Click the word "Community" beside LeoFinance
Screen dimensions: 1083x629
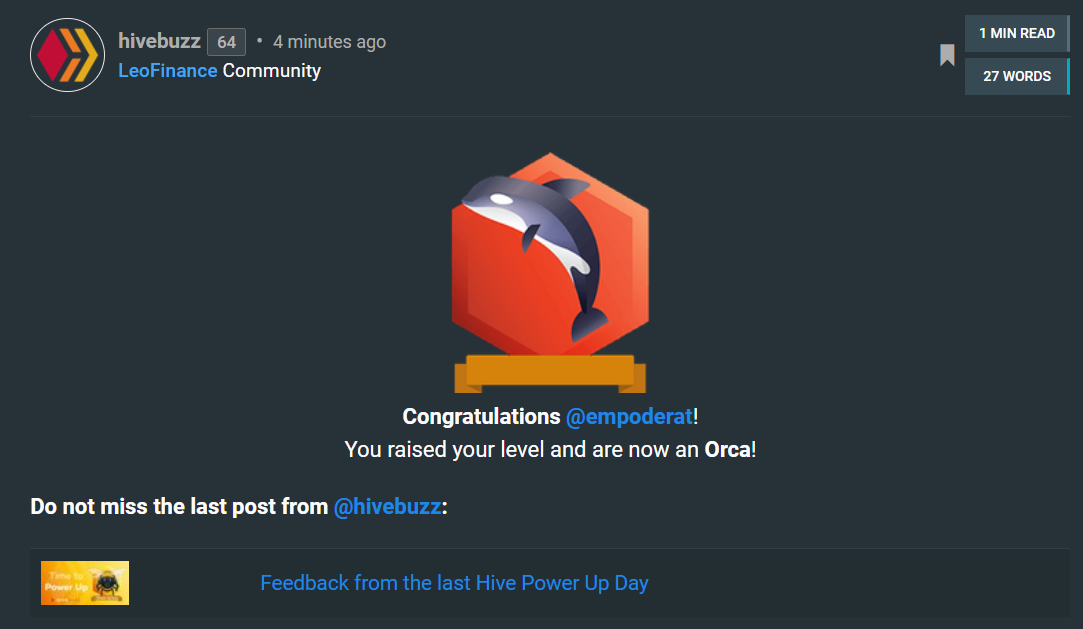pyautogui.click(x=272, y=71)
